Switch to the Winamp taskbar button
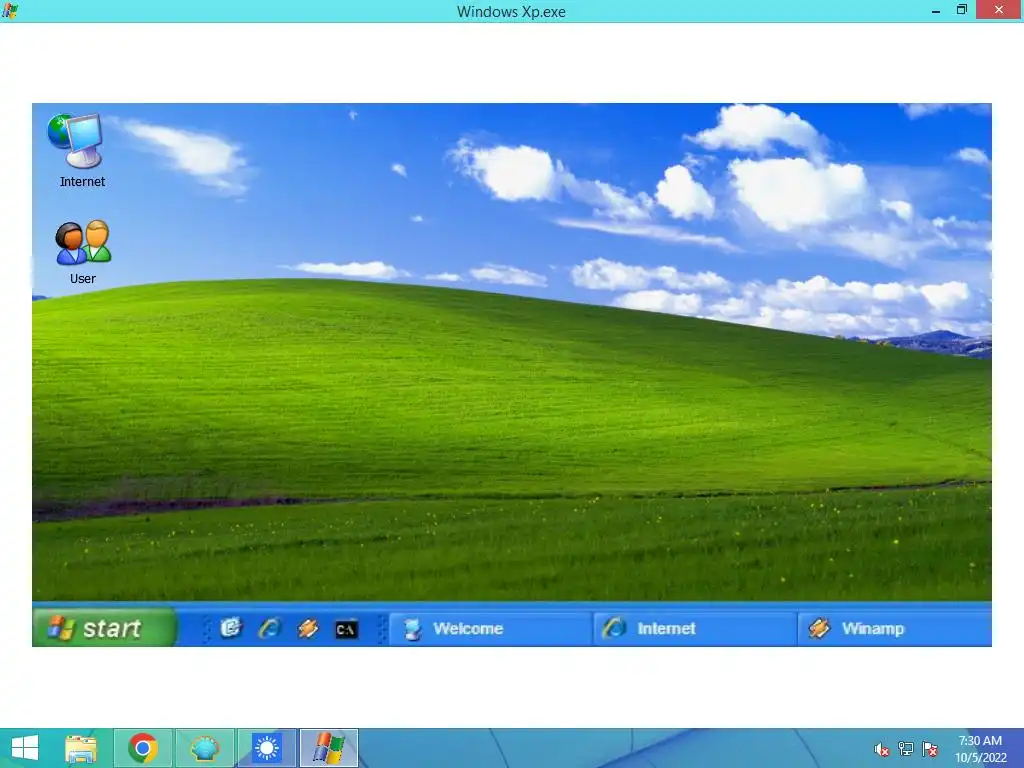The height and width of the screenshot is (768, 1024). click(895, 629)
